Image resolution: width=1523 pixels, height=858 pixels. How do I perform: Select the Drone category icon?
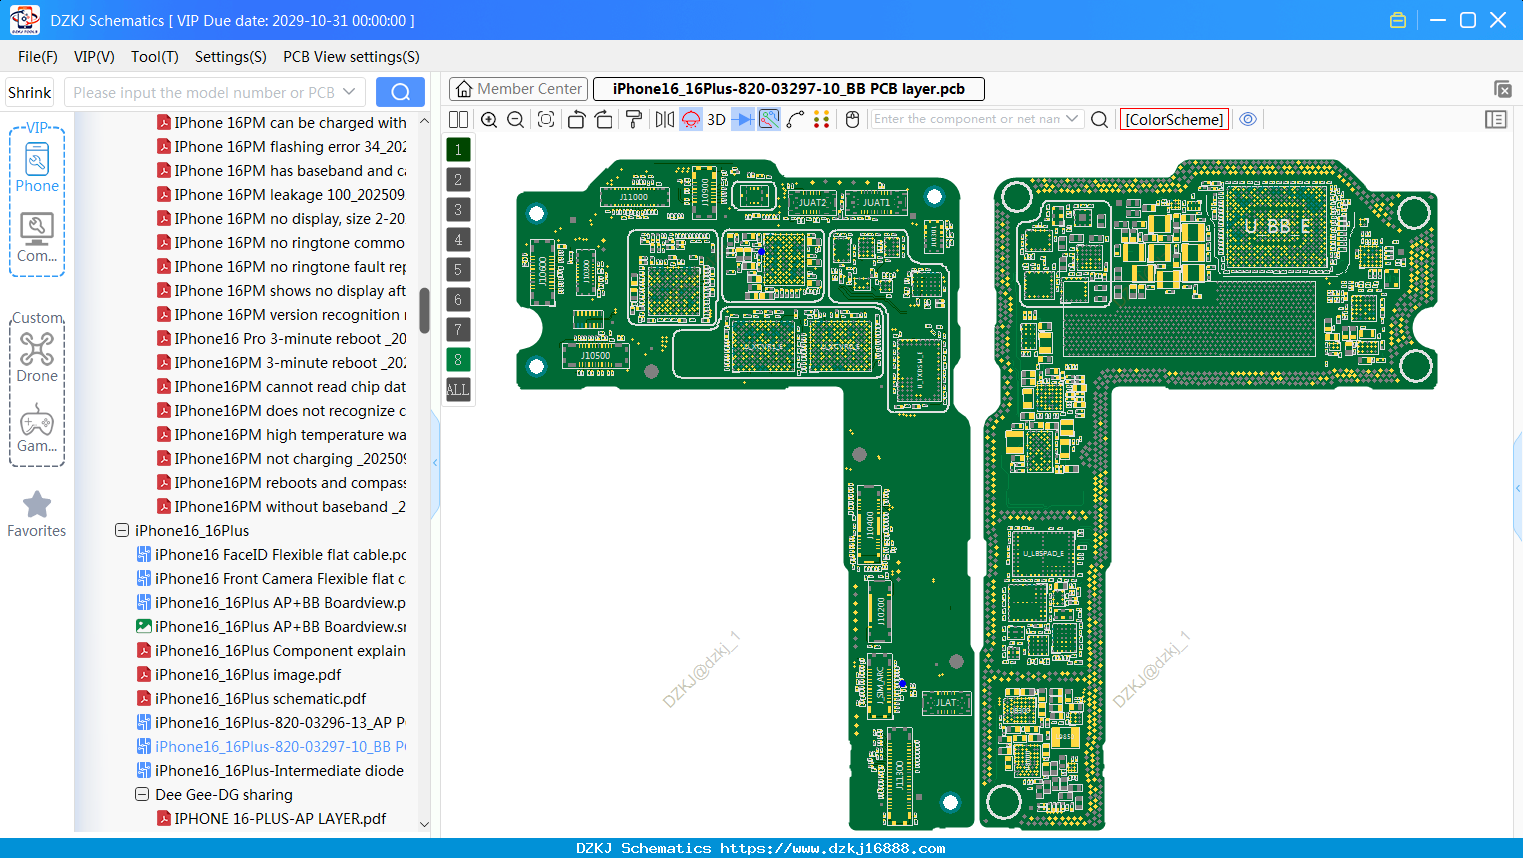tap(37, 357)
